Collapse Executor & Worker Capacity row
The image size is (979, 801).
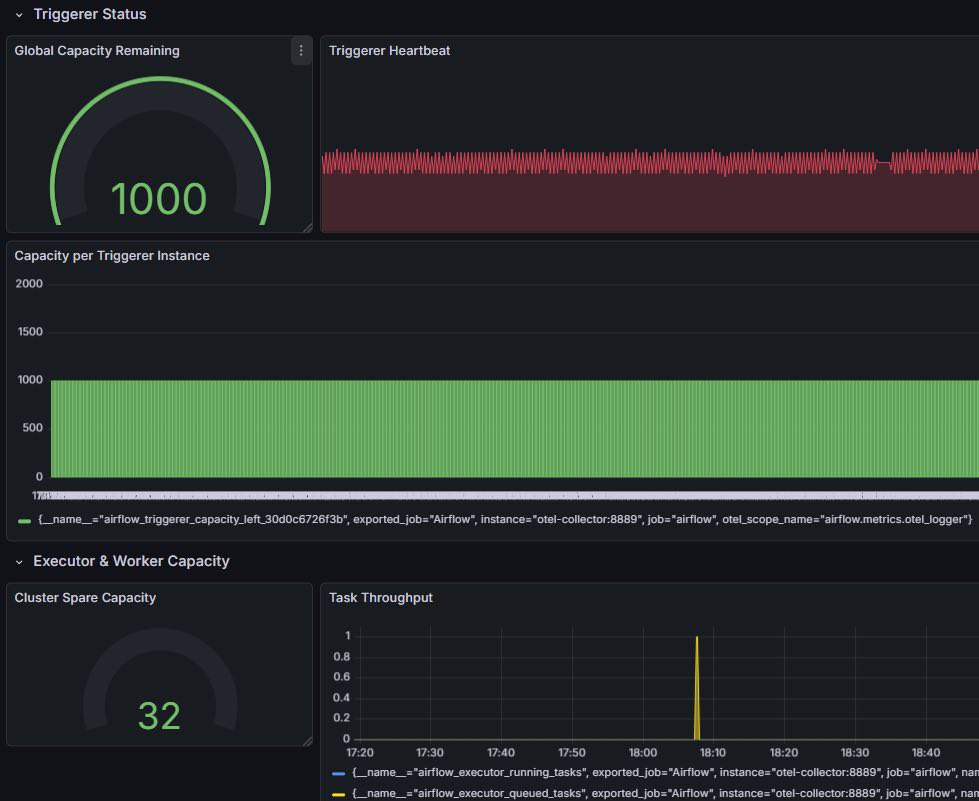(x=19, y=562)
